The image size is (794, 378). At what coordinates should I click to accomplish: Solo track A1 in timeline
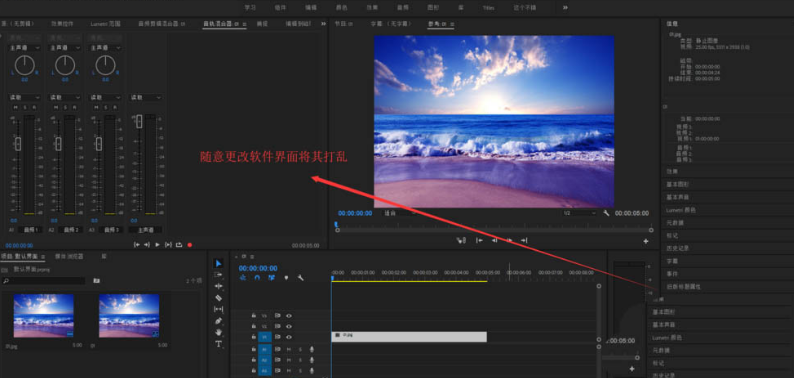coord(300,349)
